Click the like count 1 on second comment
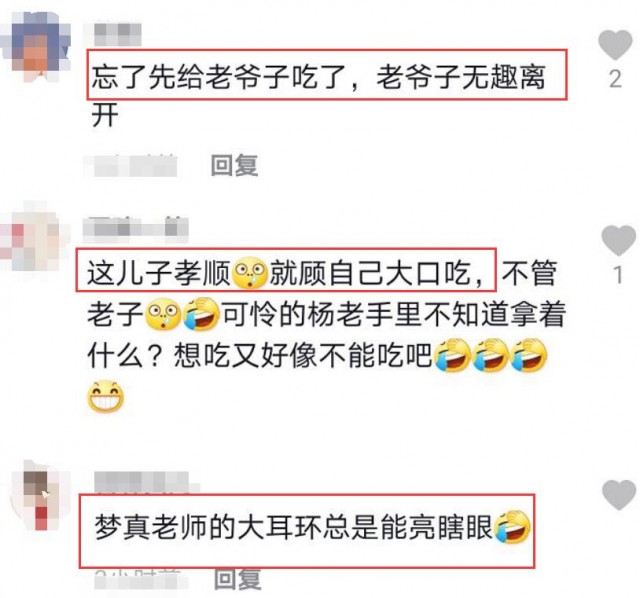This screenshot has height=598, width=640. [618, 274]
